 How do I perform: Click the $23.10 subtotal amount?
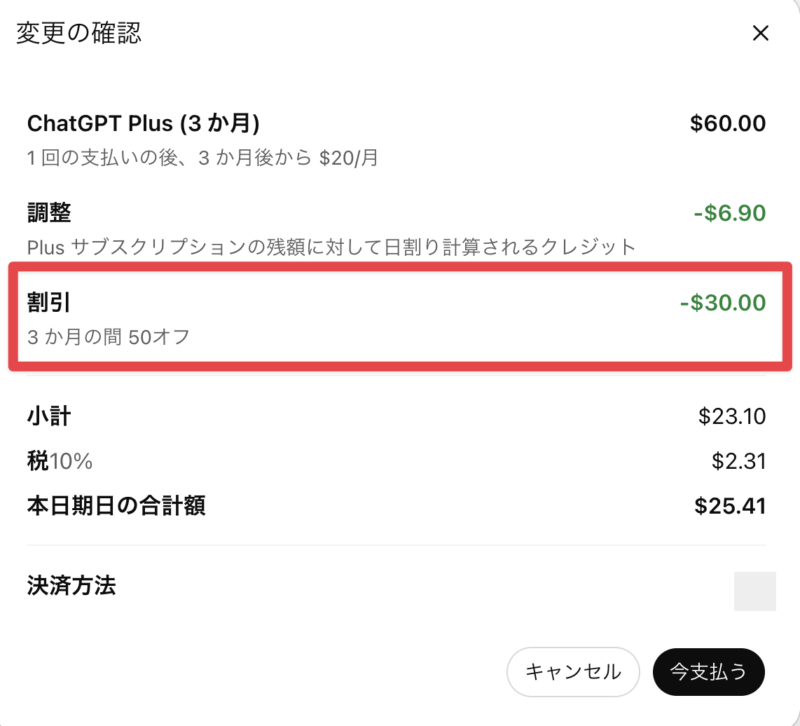(x=732, y=416)
